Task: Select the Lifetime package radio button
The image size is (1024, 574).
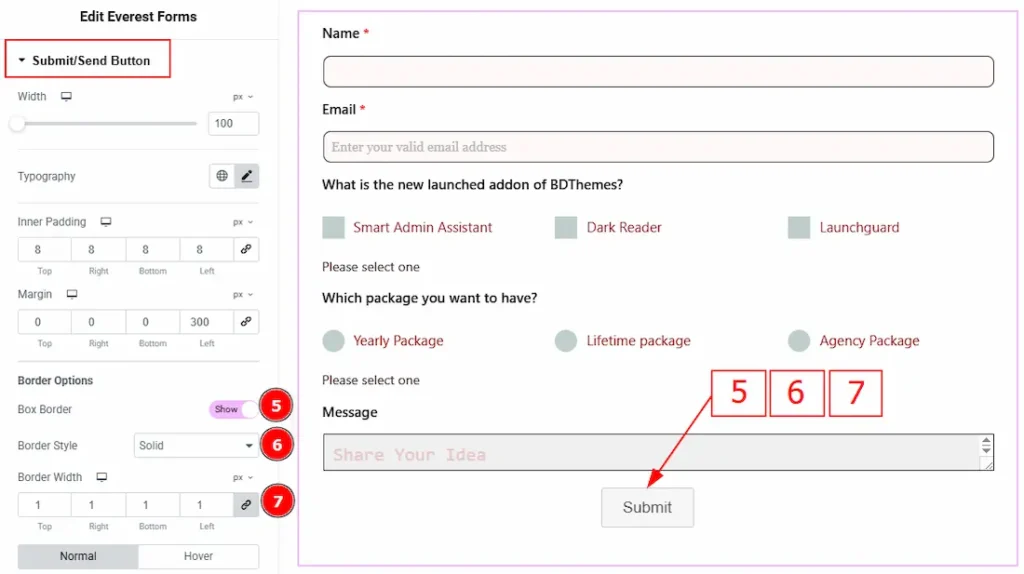Action: [x=566, y=341]
